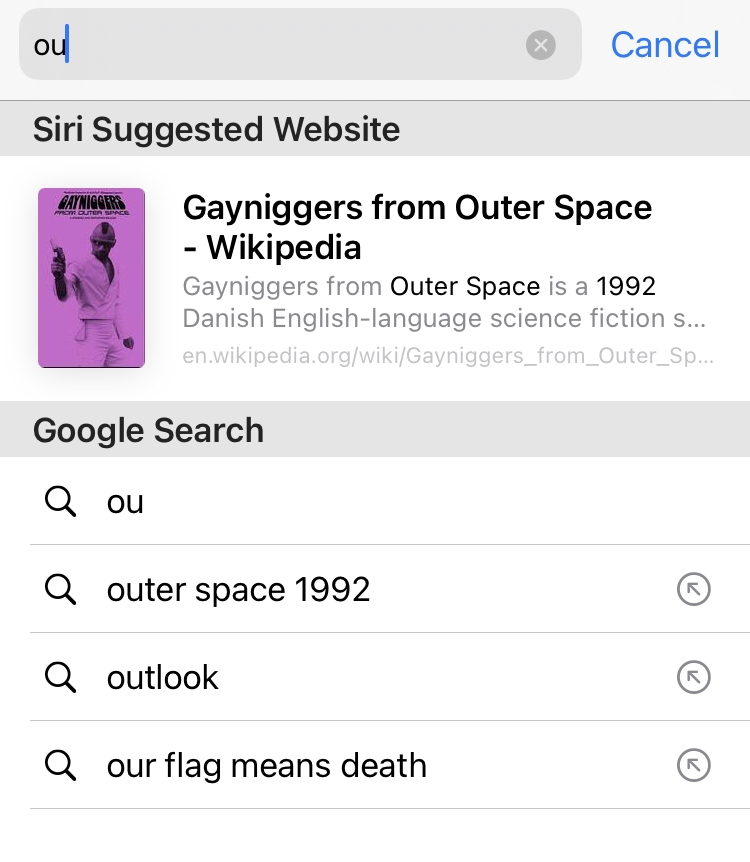Screen dimensions: 750x862
Task: Click magnifier icon beside 'ou' suggestion
Action: click(61, 502)
